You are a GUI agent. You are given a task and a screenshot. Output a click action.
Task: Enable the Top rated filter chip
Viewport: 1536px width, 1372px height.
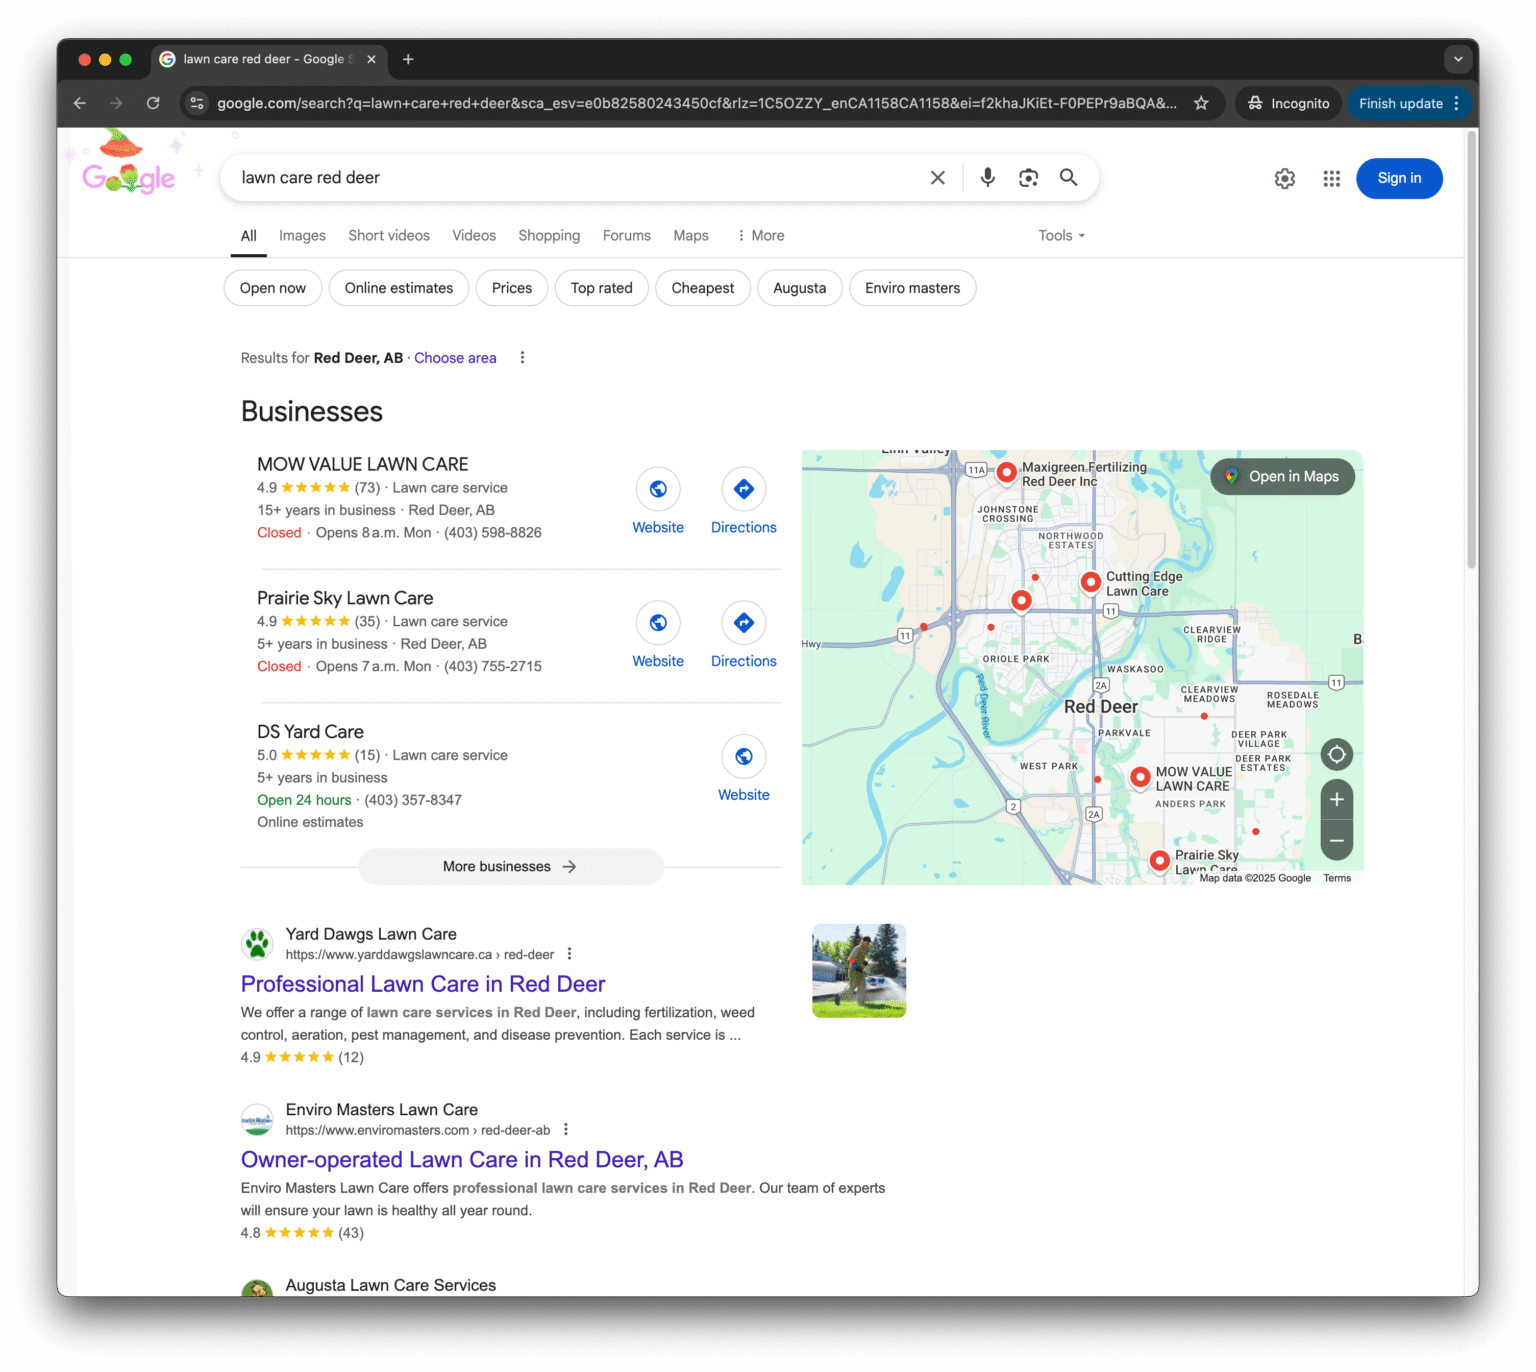(x=601, y=288)
